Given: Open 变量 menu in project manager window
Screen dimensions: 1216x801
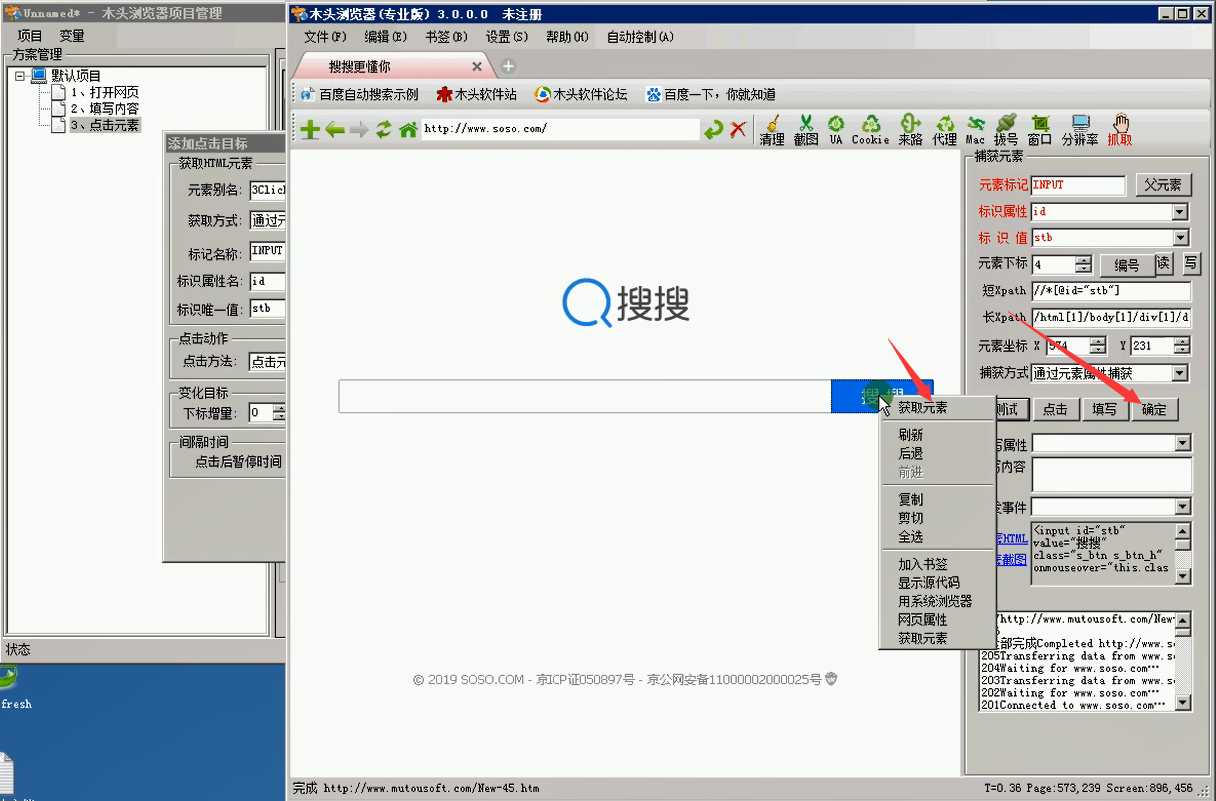Looking at the screenshot, I should [x=72, y=36].
